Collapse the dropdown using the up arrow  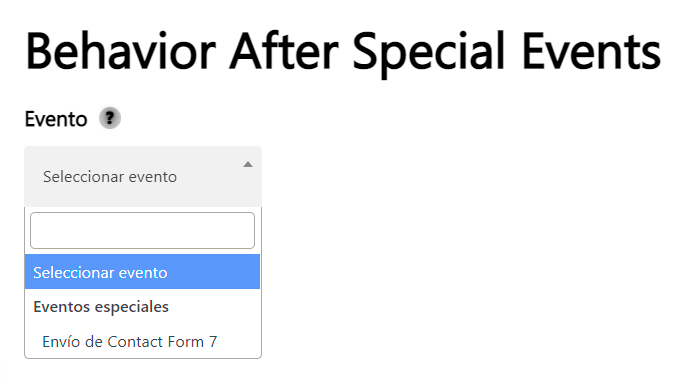(248, 164)
